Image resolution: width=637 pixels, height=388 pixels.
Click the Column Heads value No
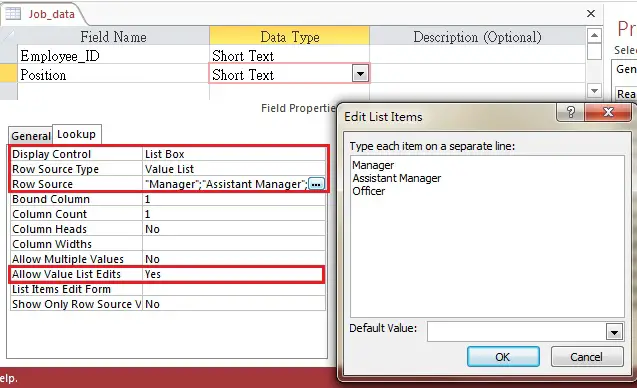click(x=234, y=229)
